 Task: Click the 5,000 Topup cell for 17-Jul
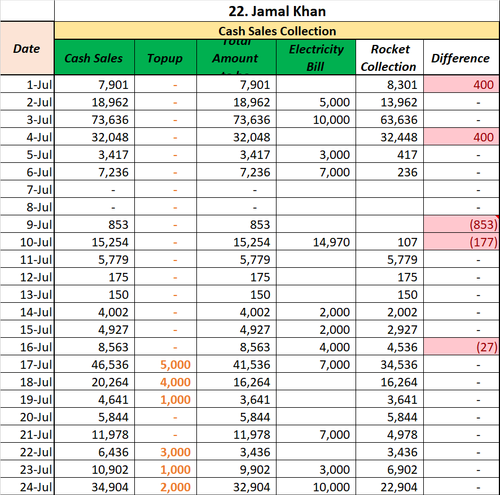165,364
